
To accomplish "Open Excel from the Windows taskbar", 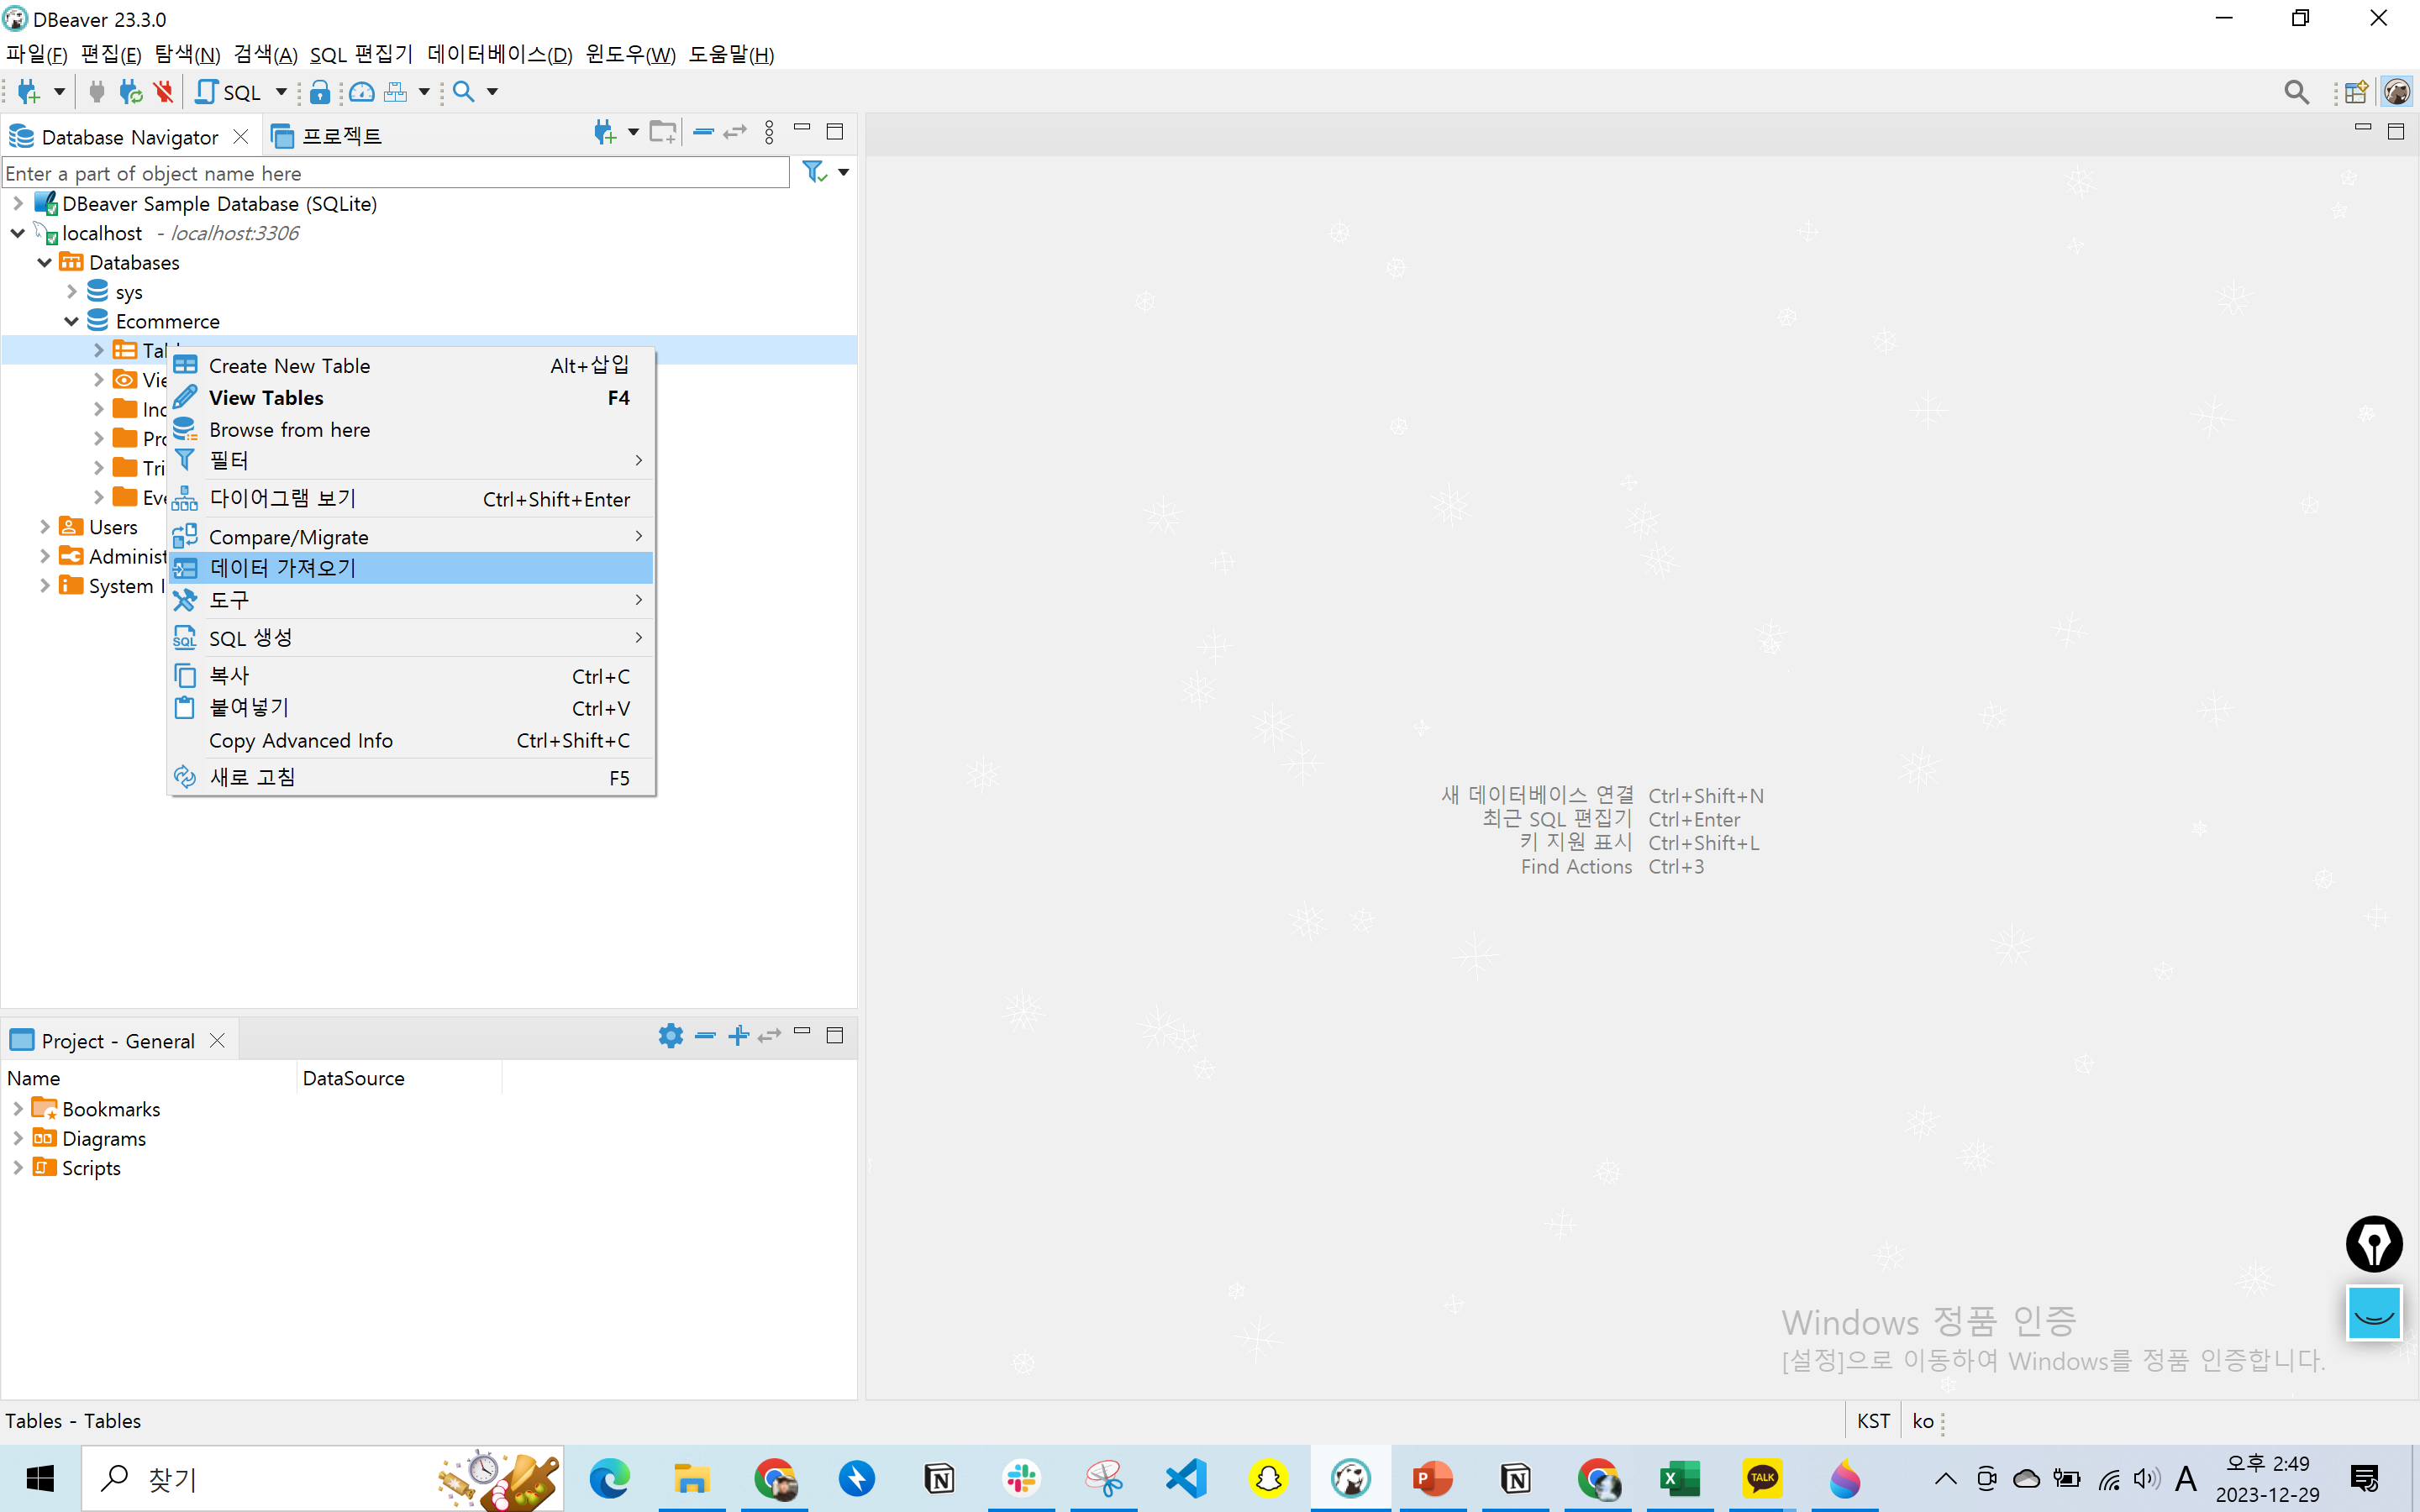I will (1679, 1478).
